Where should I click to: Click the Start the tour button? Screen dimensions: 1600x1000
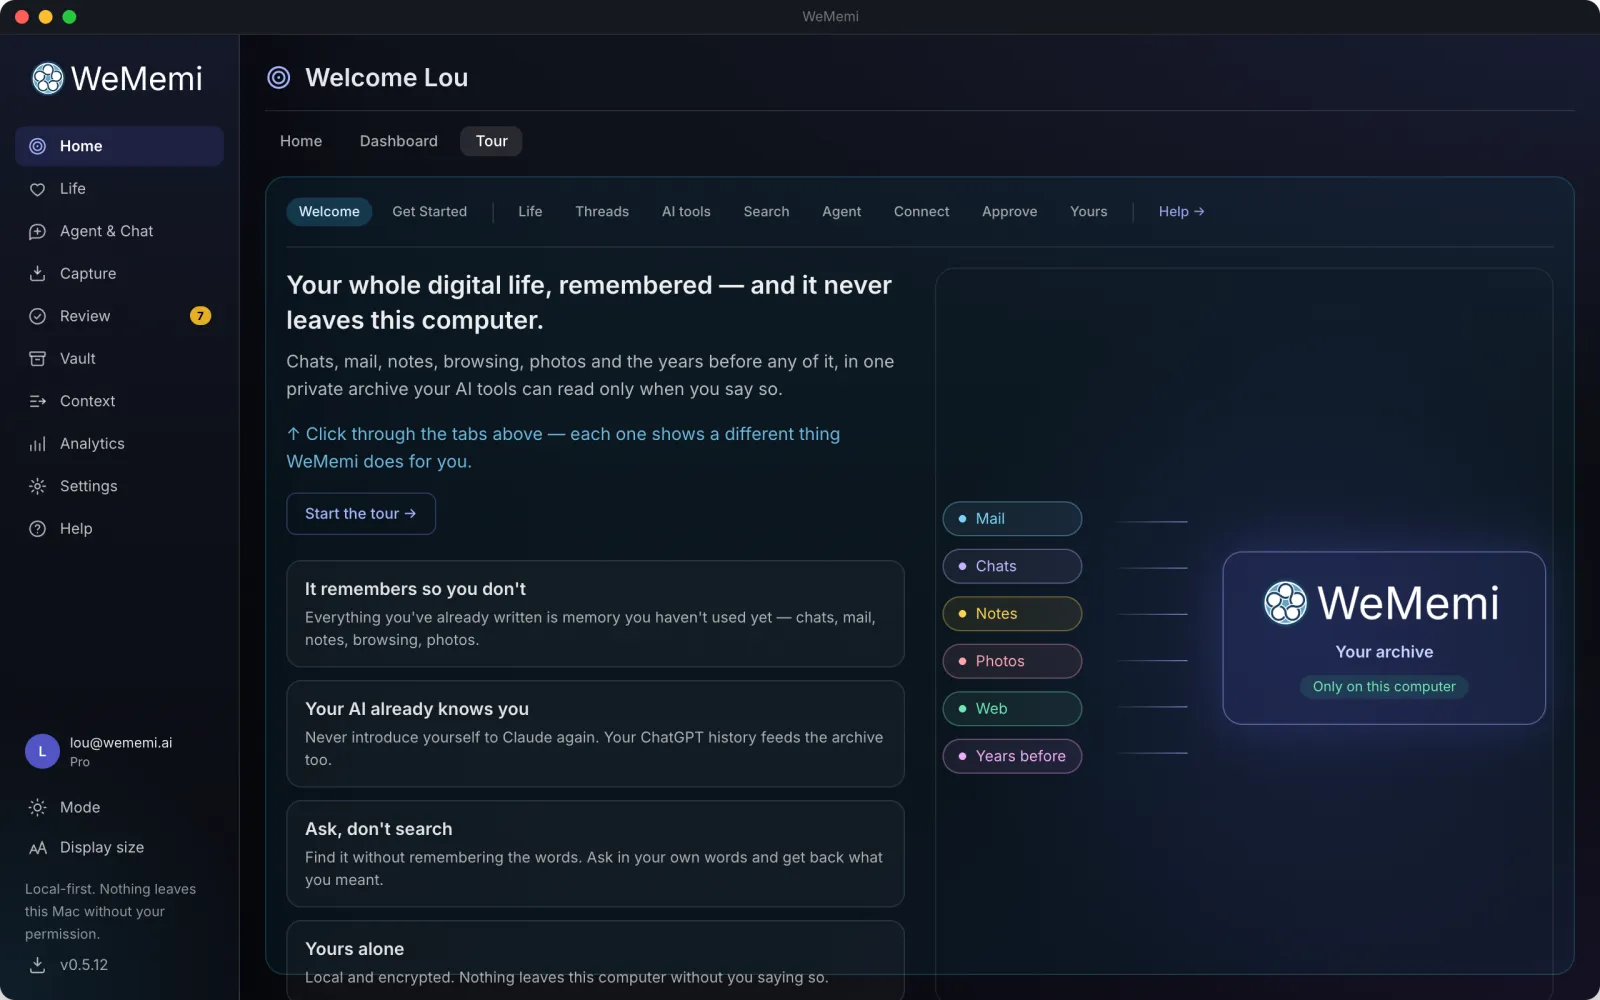[361, 514]
